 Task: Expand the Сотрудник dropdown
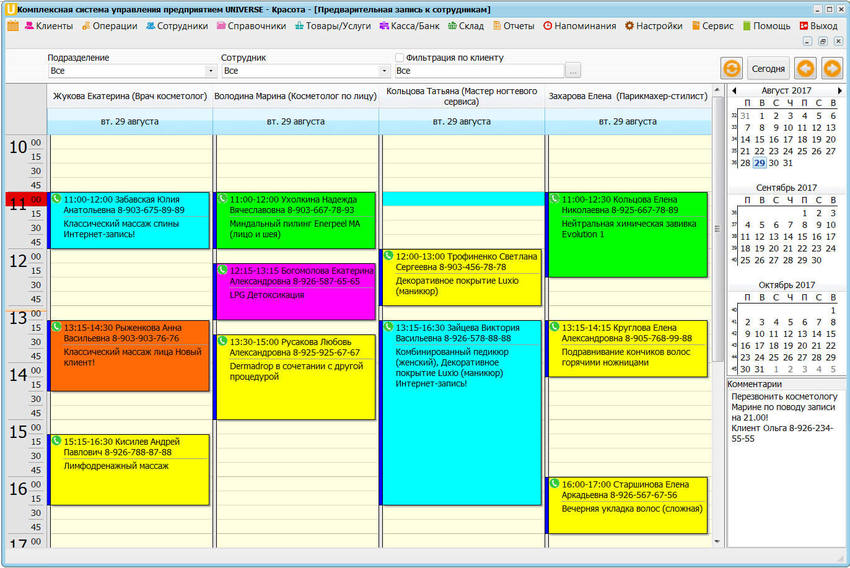coord(384,71)
